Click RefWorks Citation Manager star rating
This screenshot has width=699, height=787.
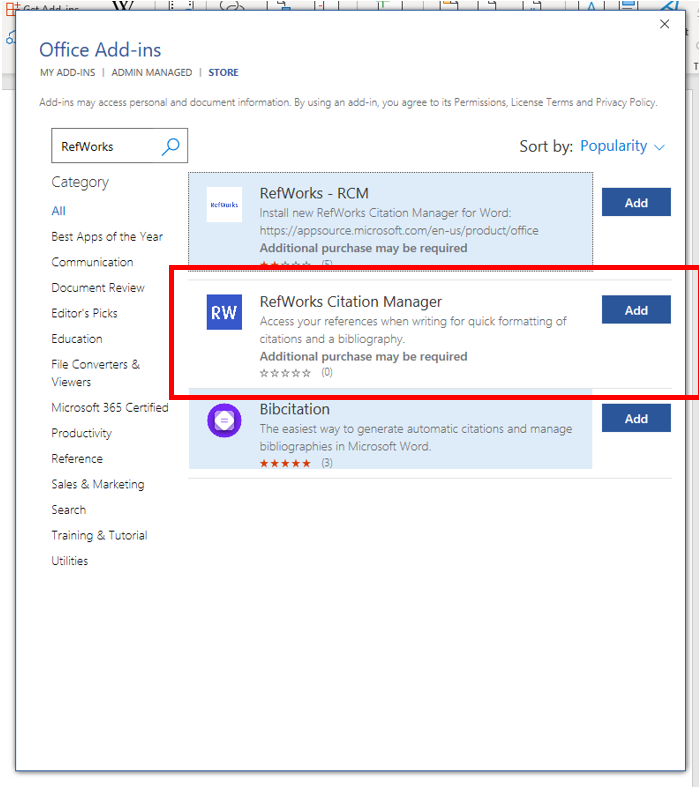tap(285, 373)
